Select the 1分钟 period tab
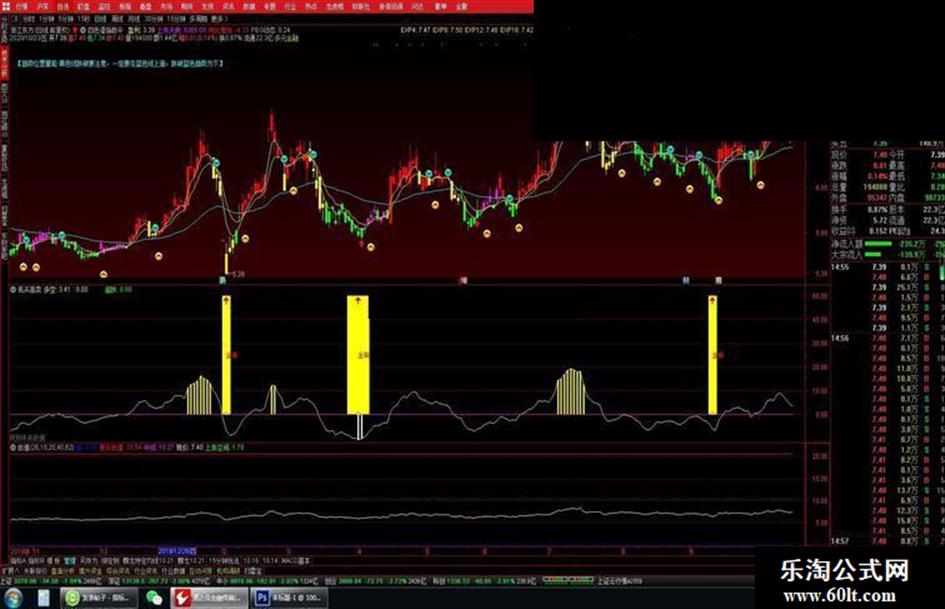Screen dimensions: 945x609 point(44,19)
